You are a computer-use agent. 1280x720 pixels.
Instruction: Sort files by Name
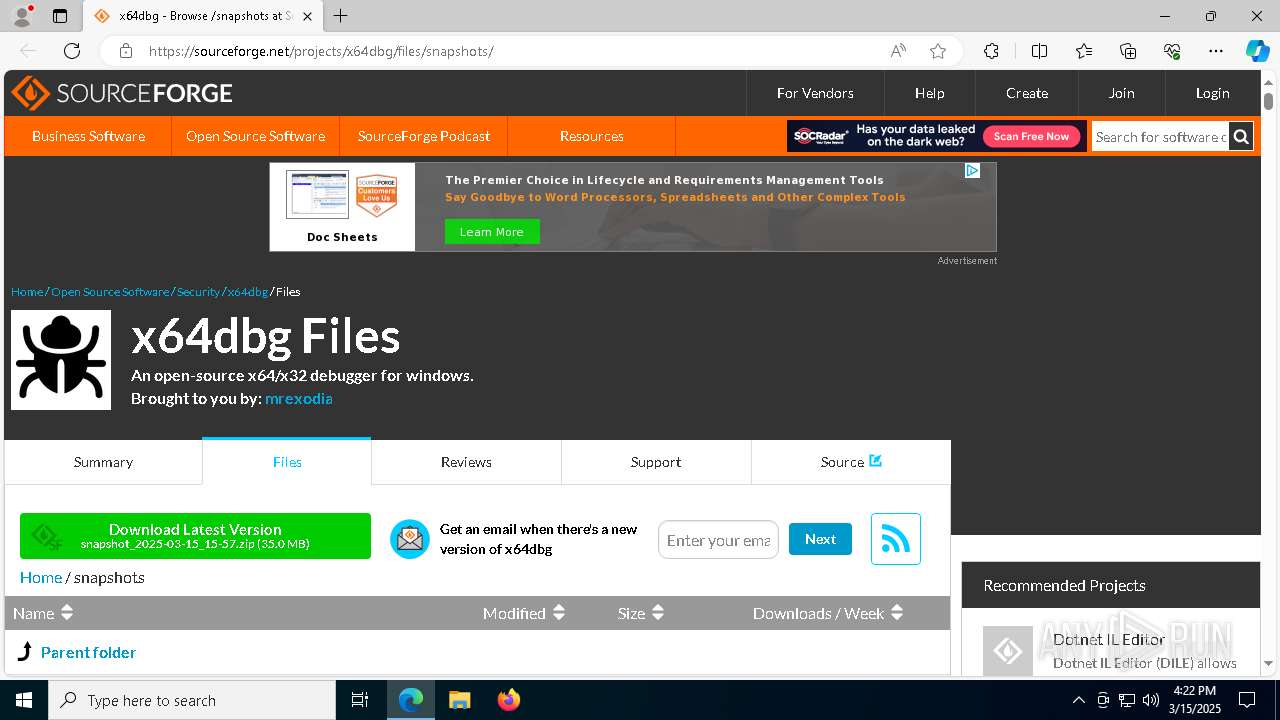click(43, 613)
